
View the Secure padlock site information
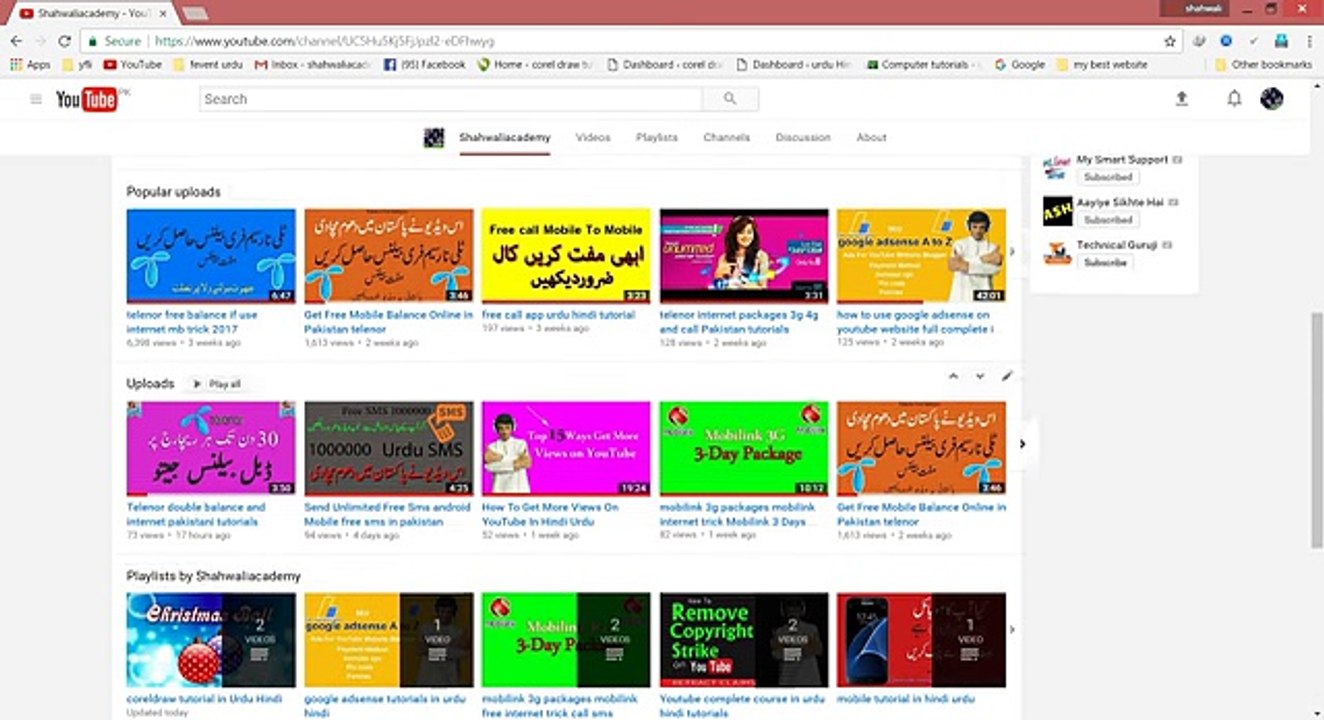113,41
